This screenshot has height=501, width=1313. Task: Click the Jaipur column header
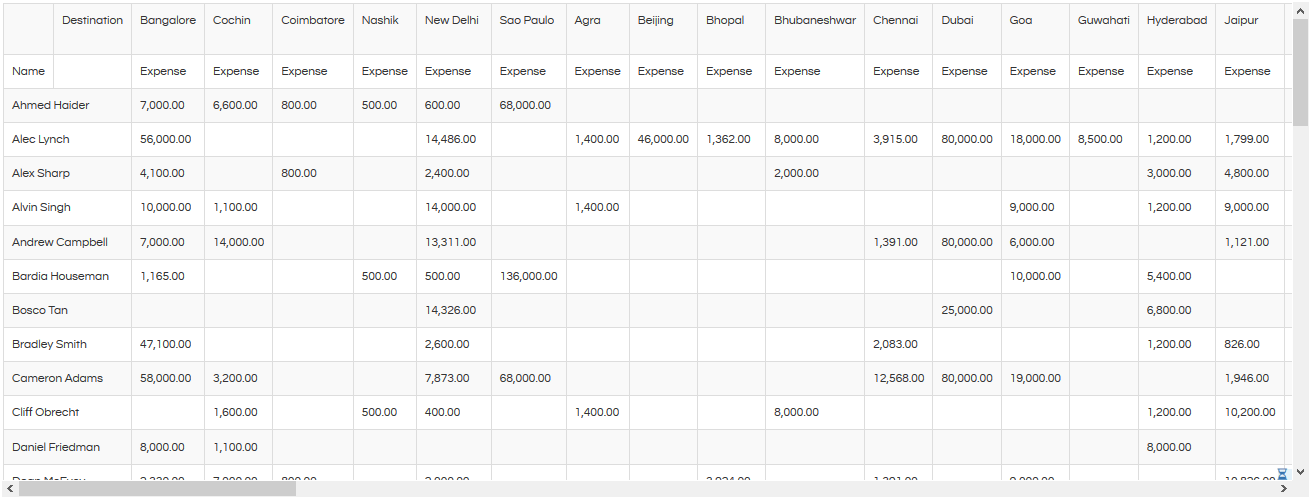1250,29
